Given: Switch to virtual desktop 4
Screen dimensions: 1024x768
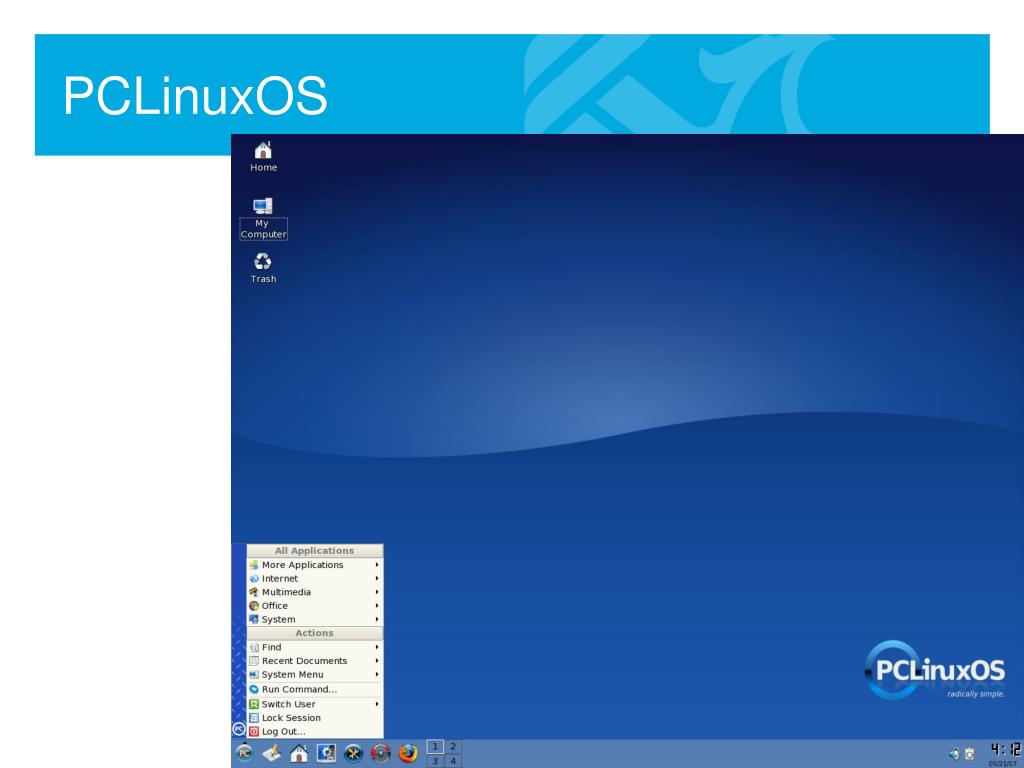Looking at the screenshot, I should pyautogui.click(x=453, y=761).
